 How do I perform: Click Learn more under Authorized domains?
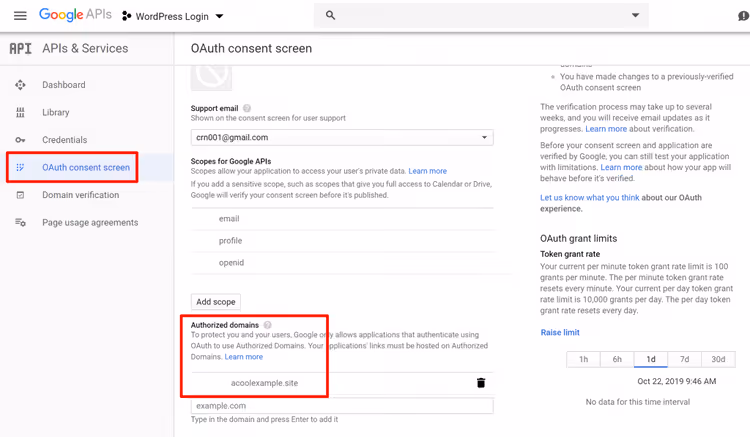tap(244, 357)
